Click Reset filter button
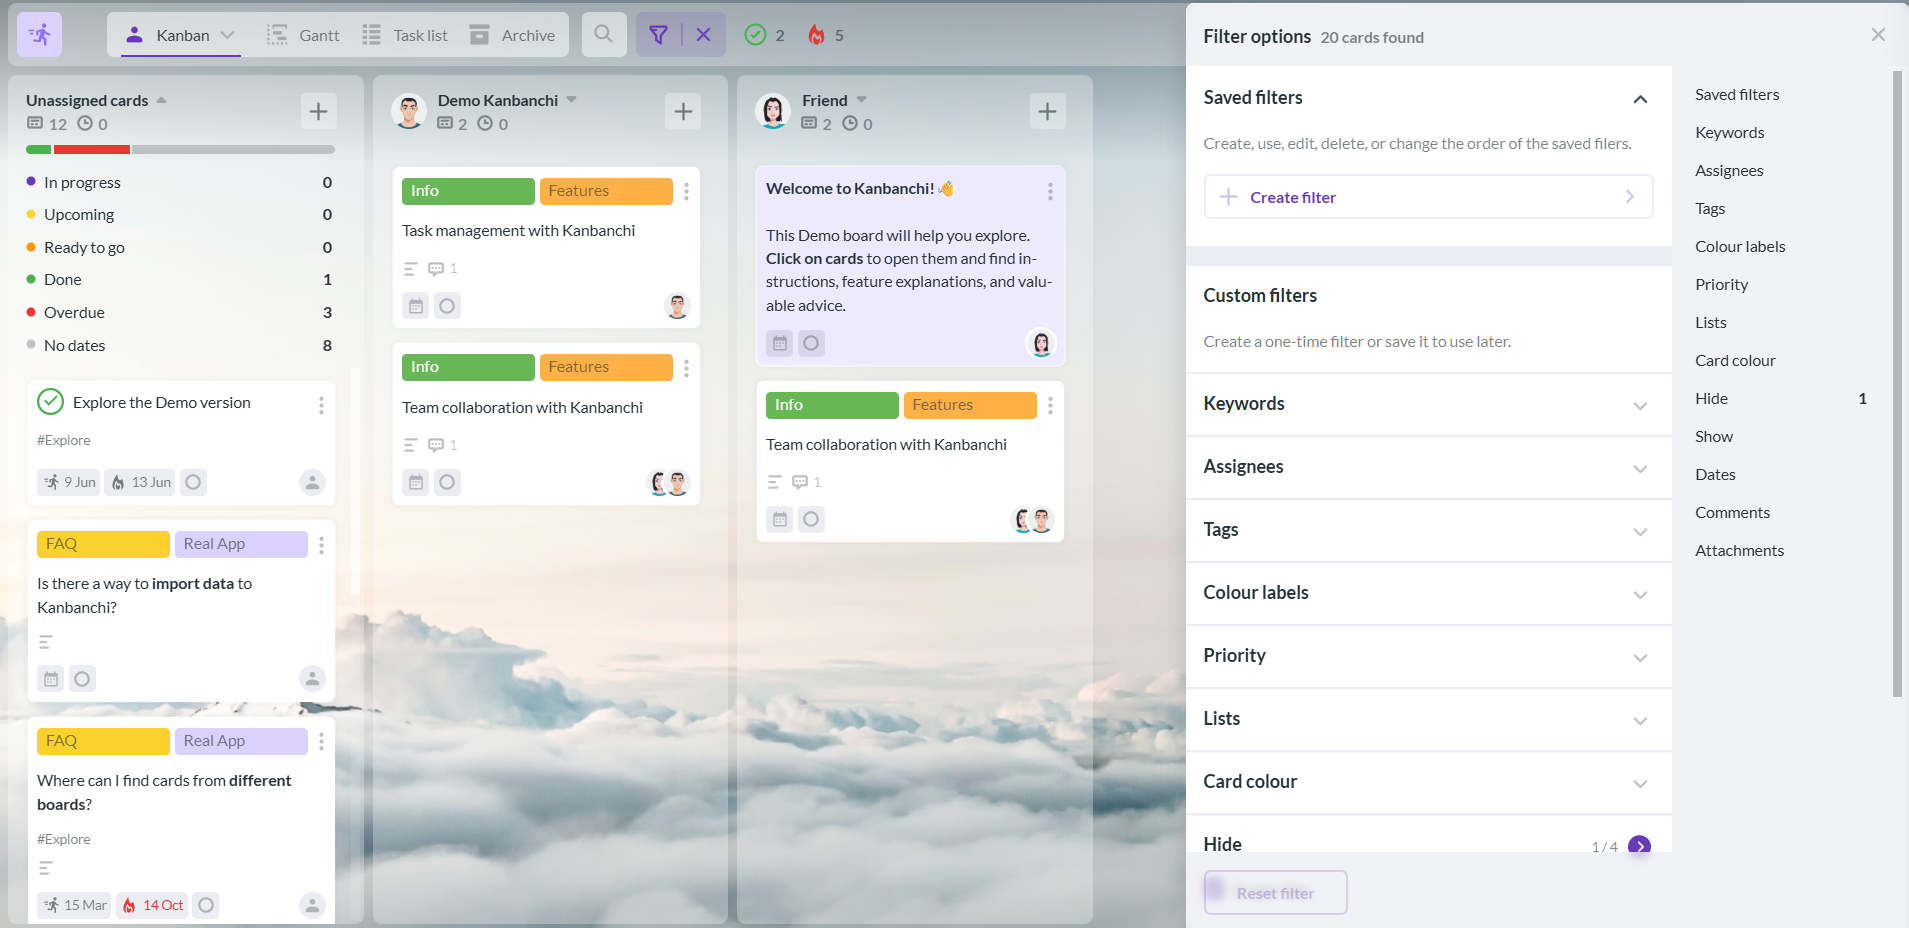Image resolution: width=1909 pixels, height=928 pixels. coord(1275,893)
